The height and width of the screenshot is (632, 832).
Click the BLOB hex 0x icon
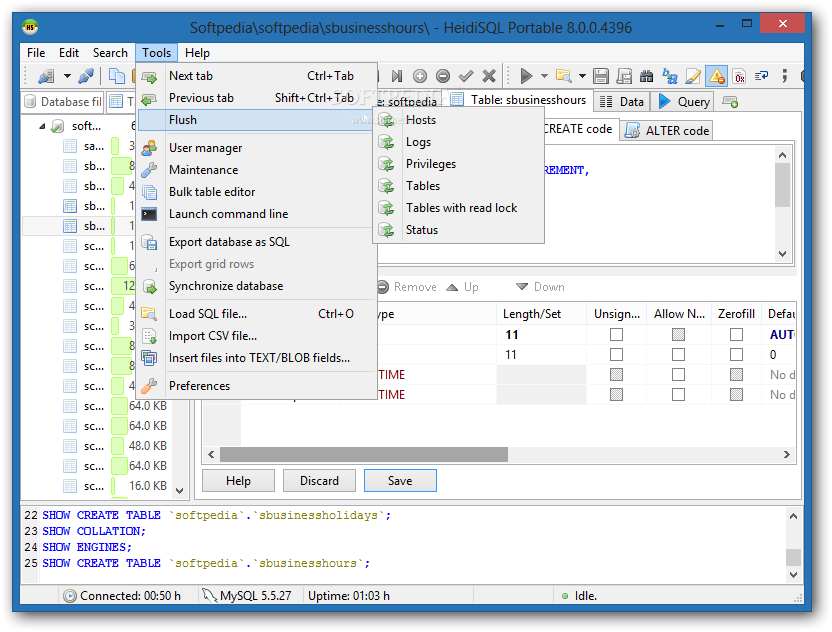[x=739, y=76]
